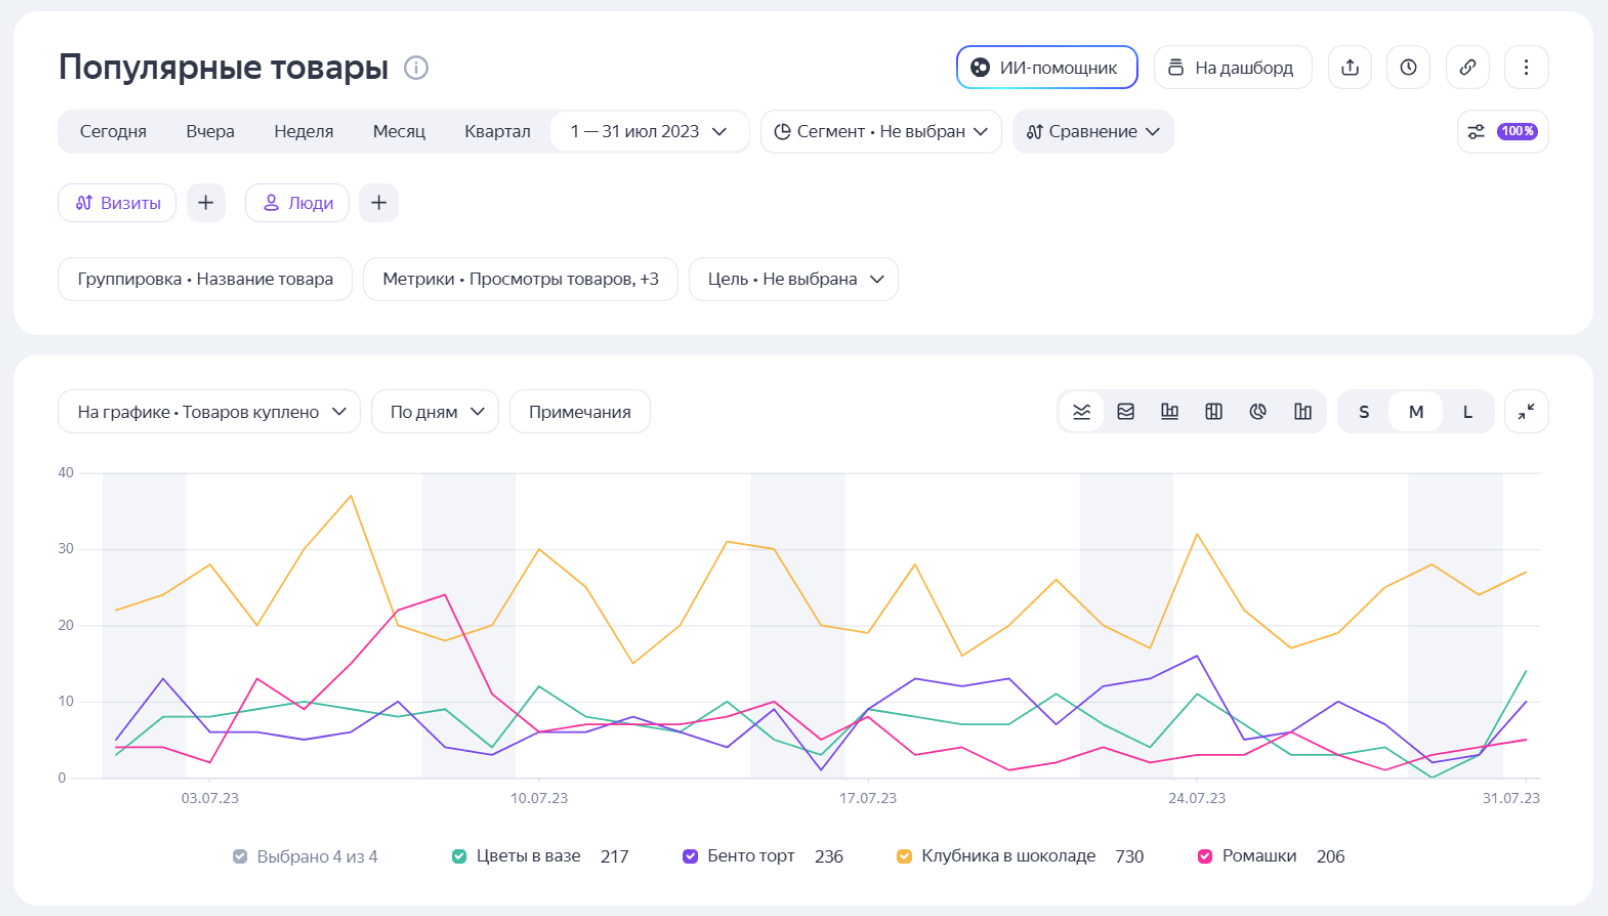This screenshot has height=916, width=1608.
Task: Select the Квартал period tab
Action: pyautogui.click(x=497, y=131)
